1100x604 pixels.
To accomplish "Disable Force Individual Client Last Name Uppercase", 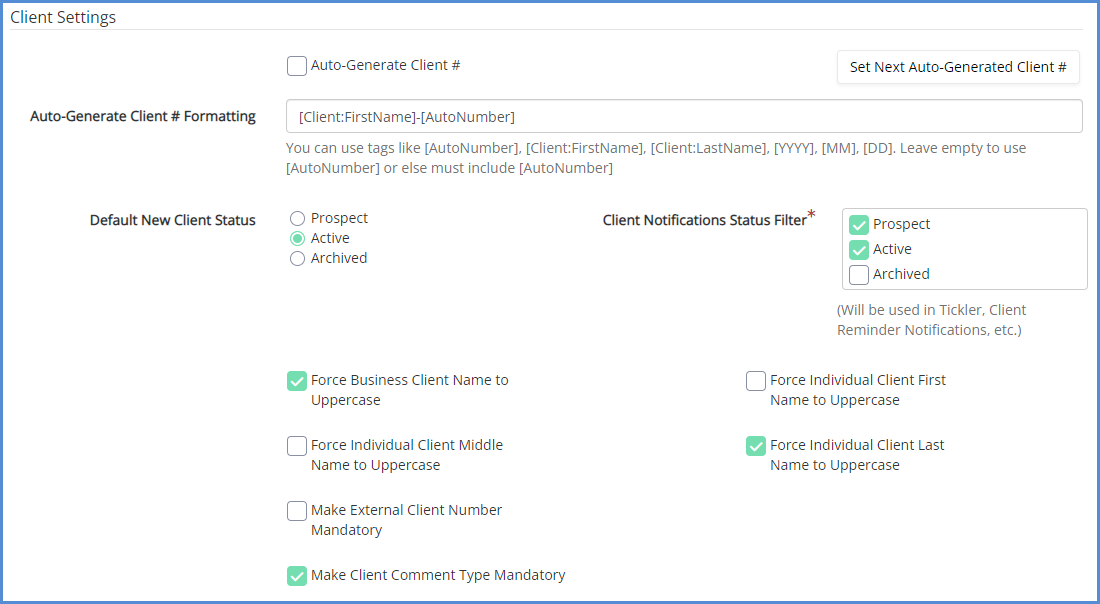I will [756, 446].
